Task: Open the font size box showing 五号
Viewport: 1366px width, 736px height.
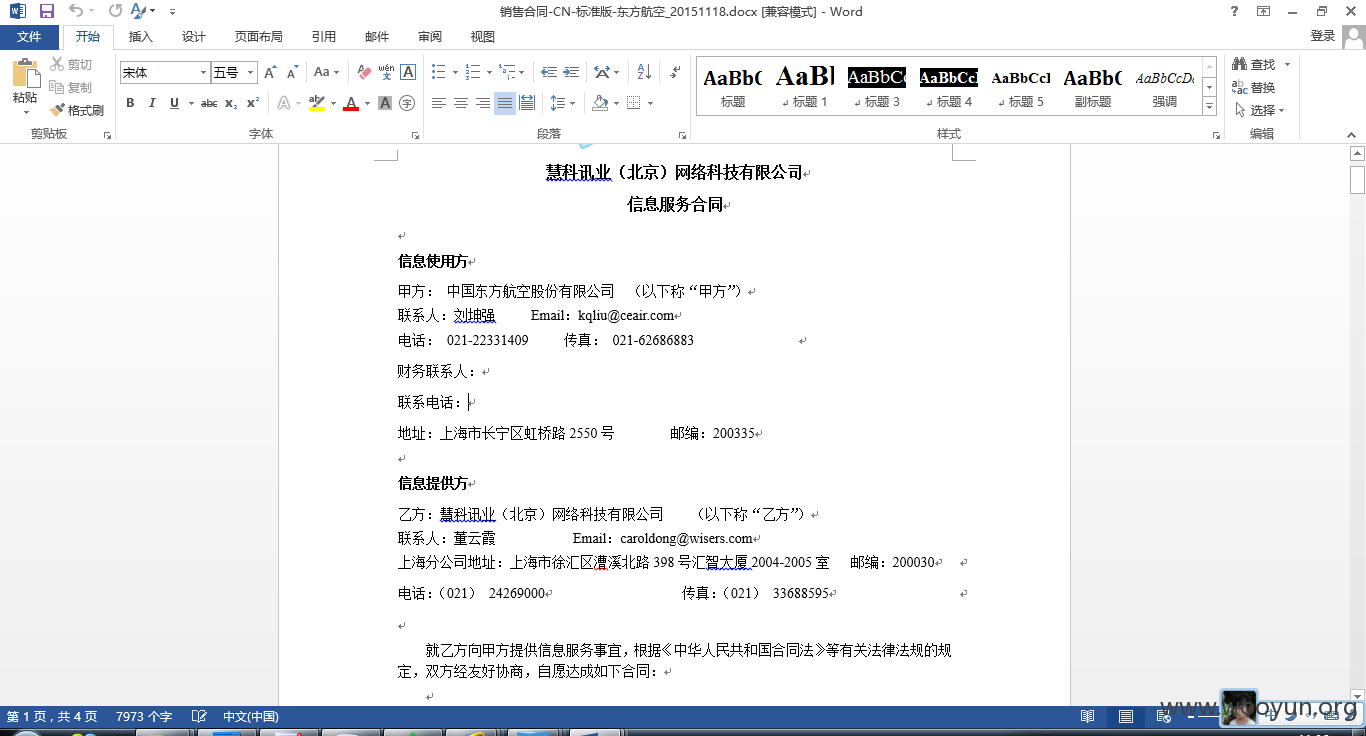Action: 234,72
